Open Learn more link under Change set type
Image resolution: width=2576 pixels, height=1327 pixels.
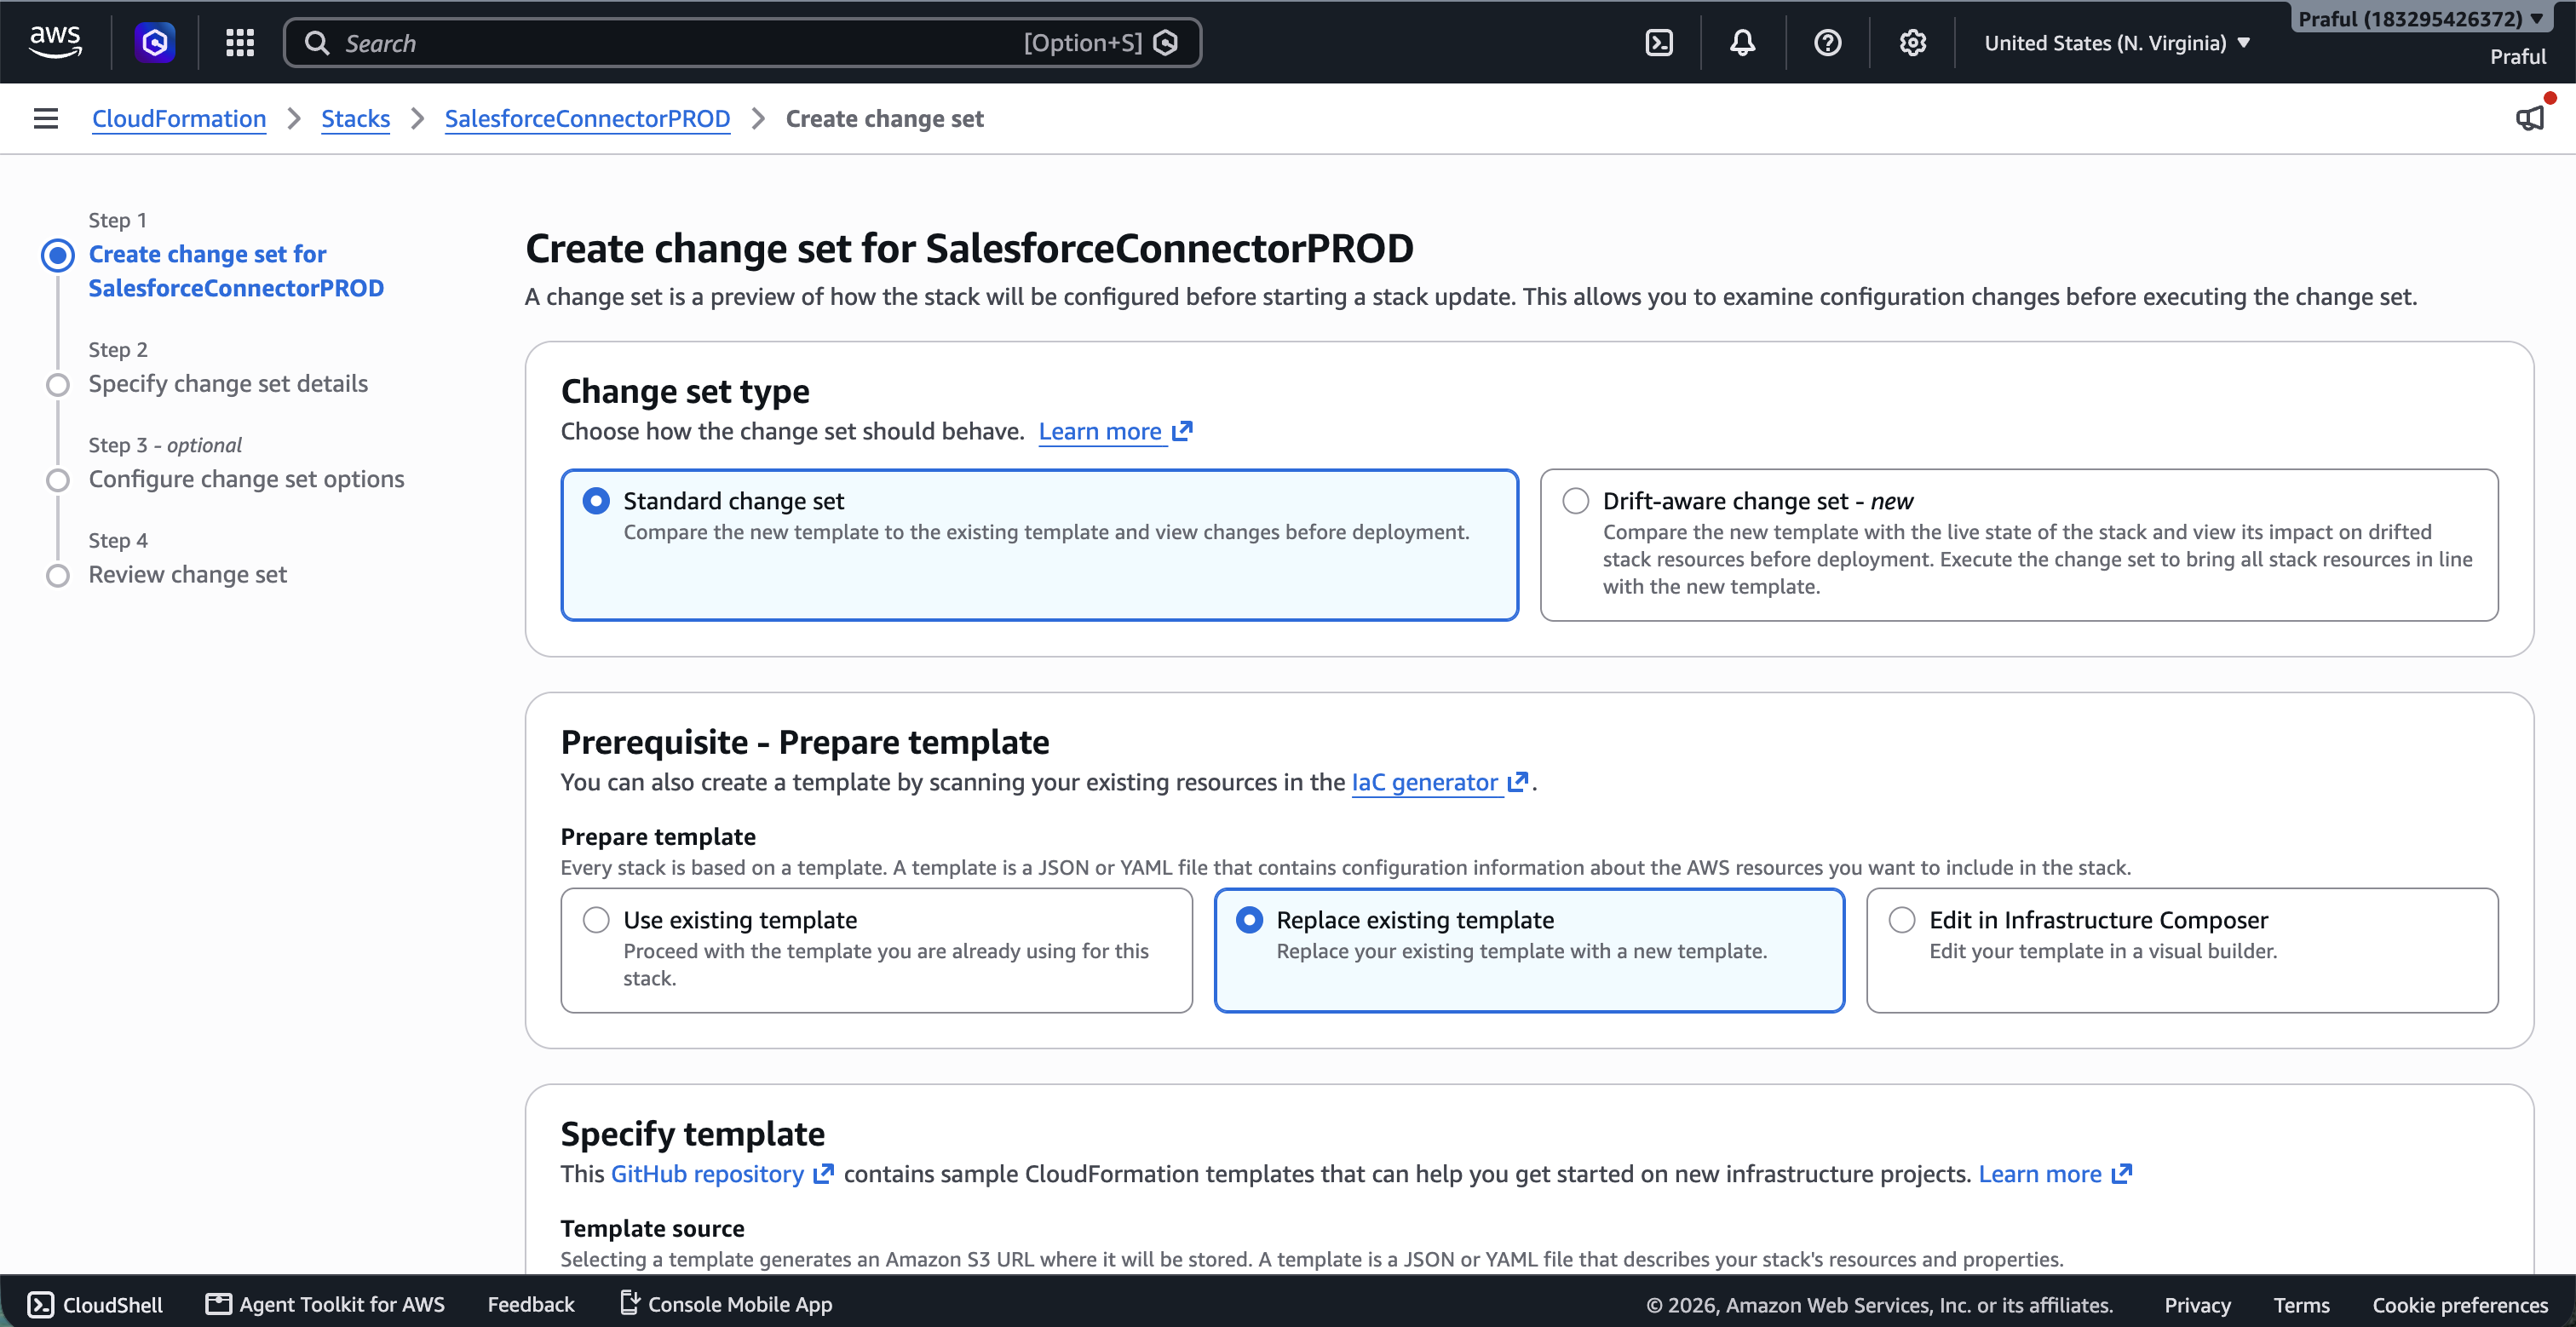click(1115, 431)
